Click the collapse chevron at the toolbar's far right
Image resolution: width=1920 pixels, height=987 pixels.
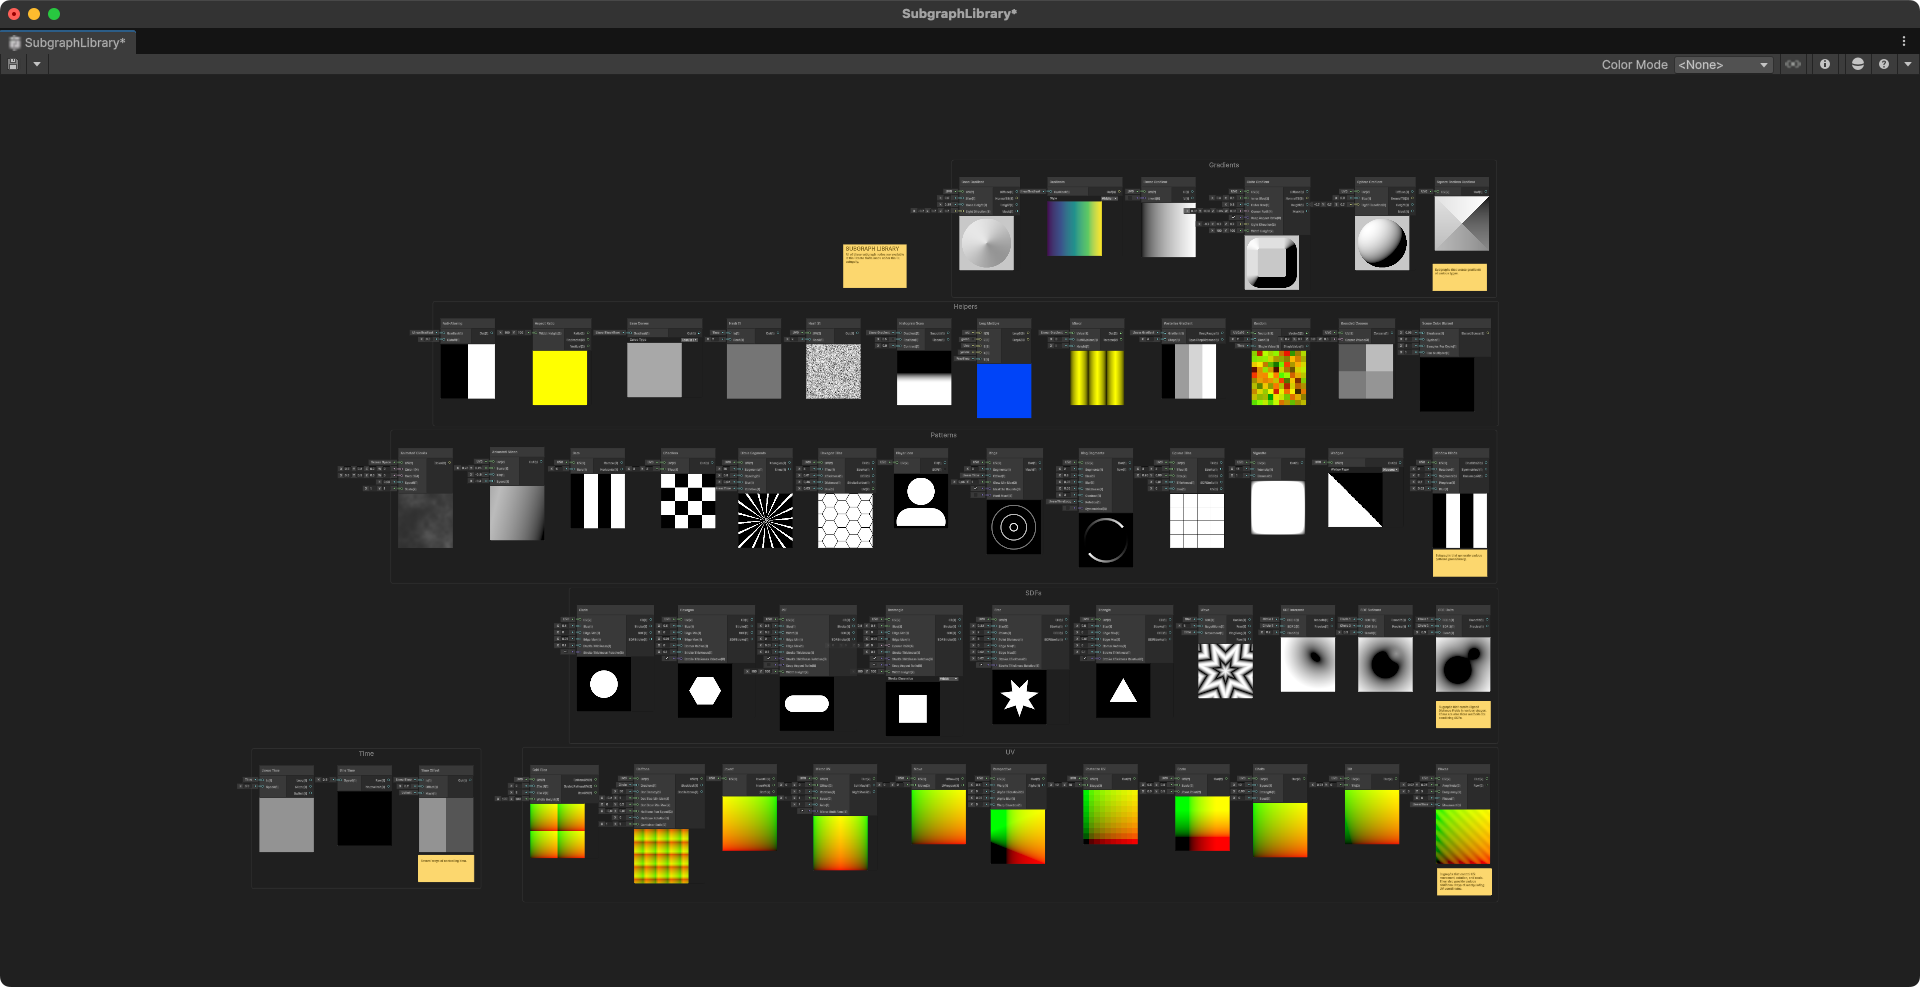(x=1907, y=64)
